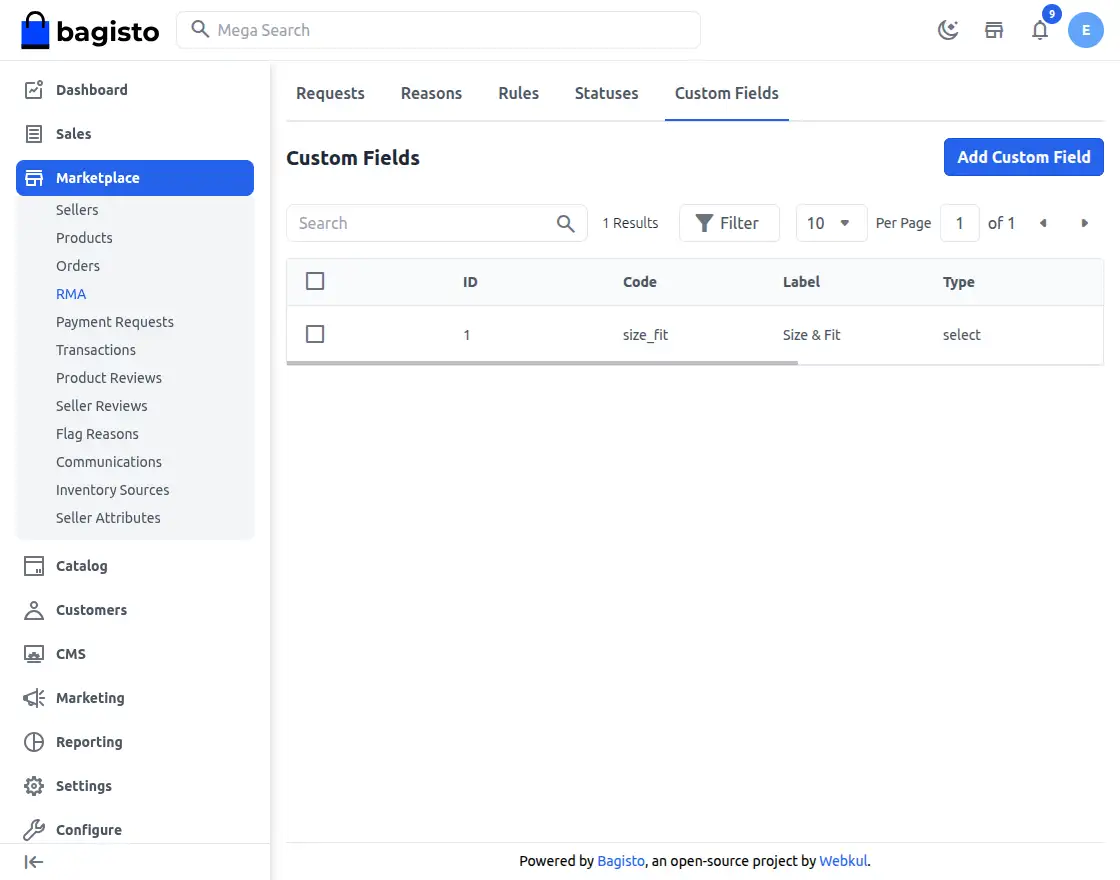
Task: Switch to the Reasons tab
Action: (431, 93)
